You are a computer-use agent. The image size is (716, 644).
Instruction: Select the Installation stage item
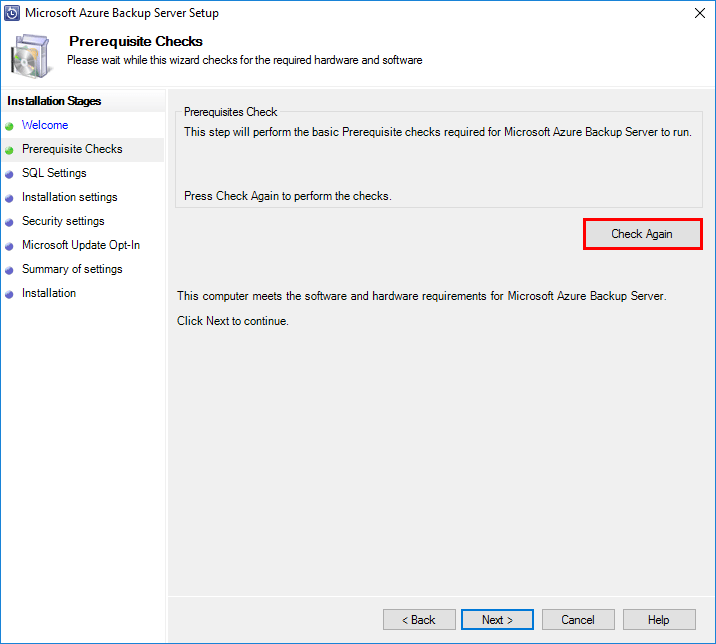[49, 293]
